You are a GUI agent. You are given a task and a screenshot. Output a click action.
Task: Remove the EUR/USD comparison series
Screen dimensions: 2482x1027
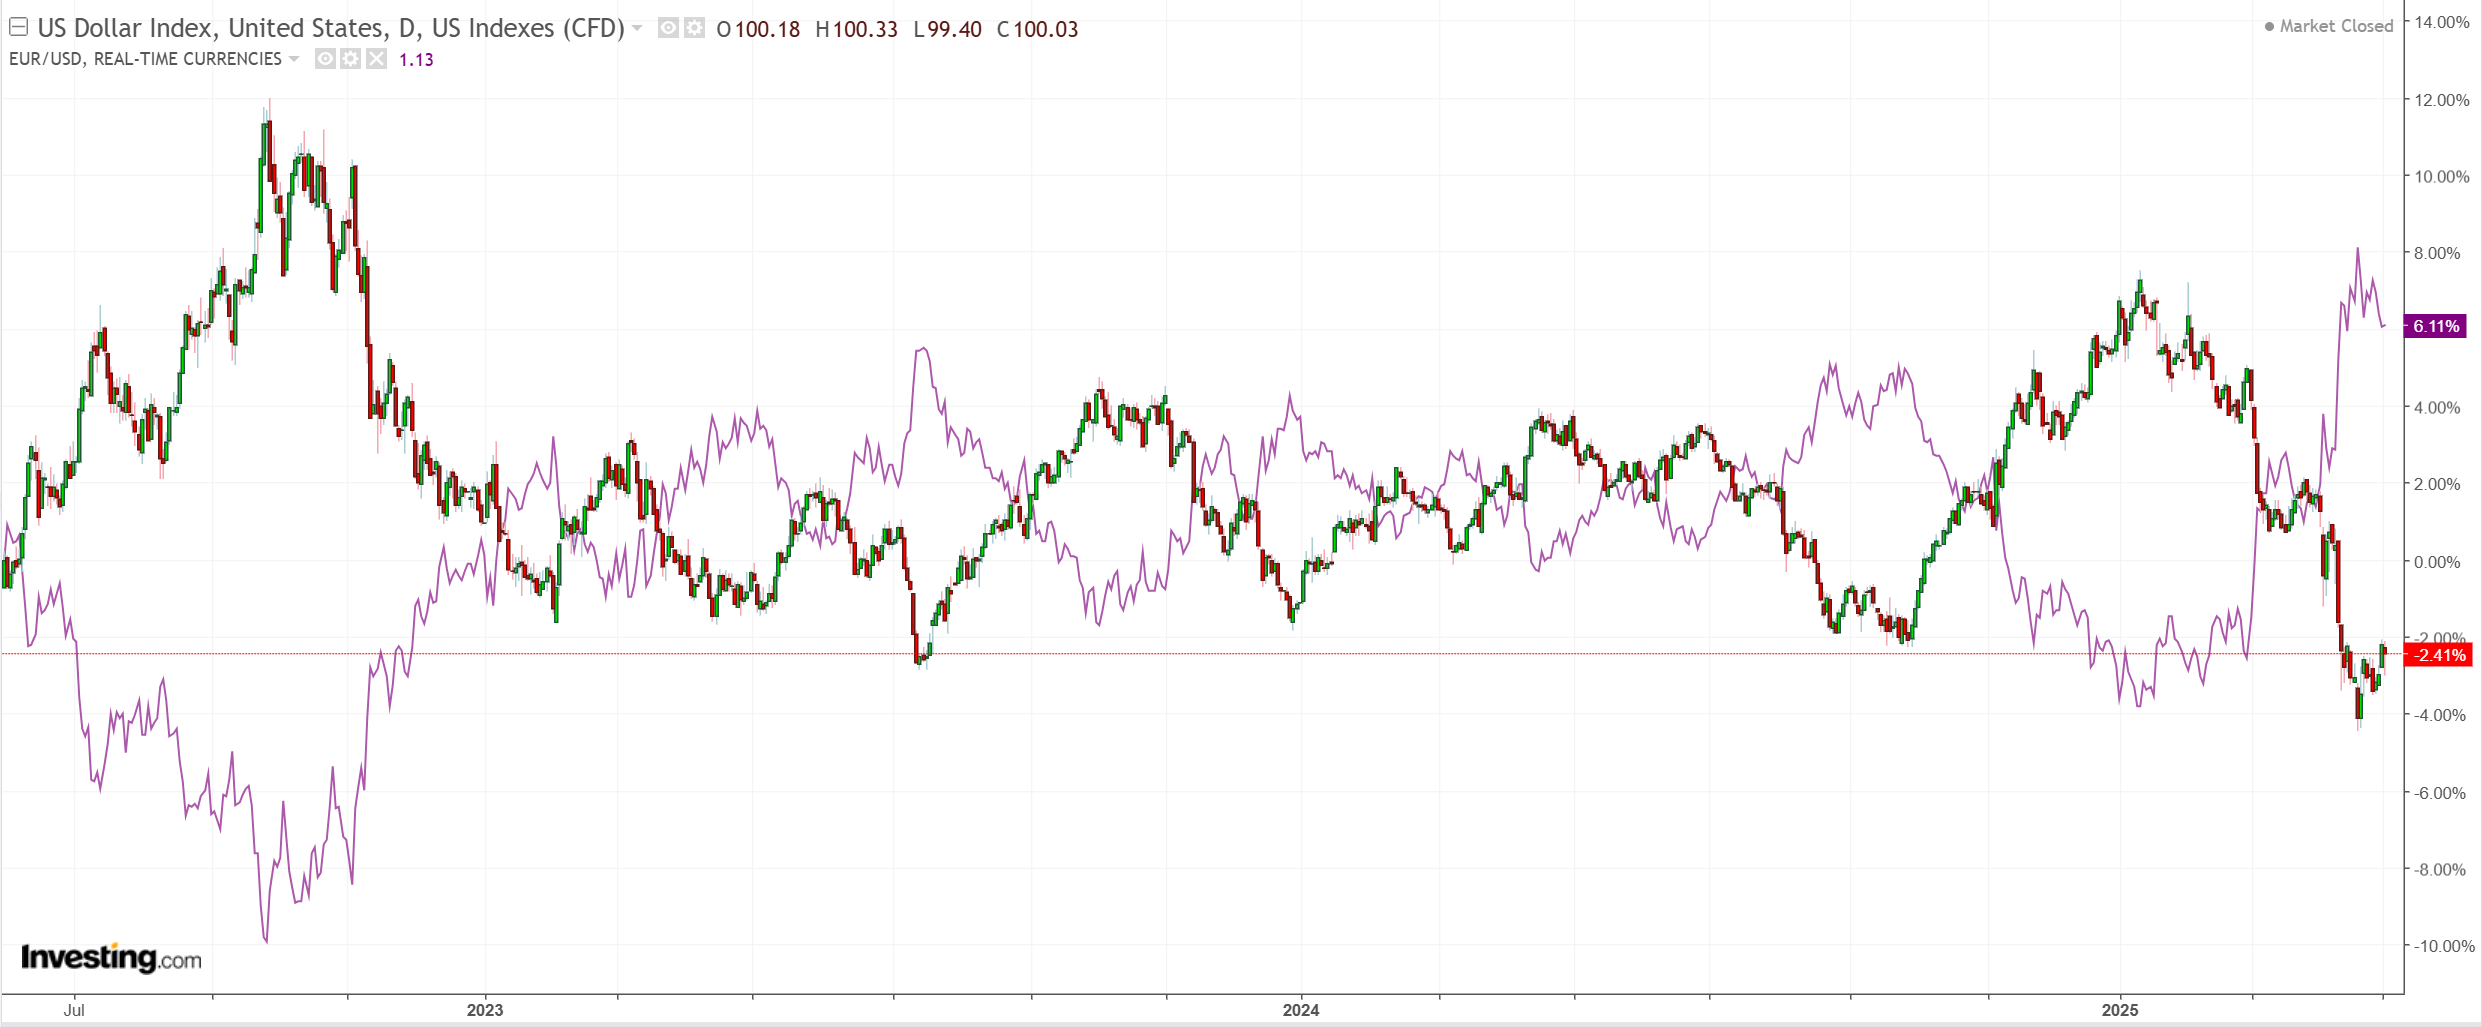376,59
